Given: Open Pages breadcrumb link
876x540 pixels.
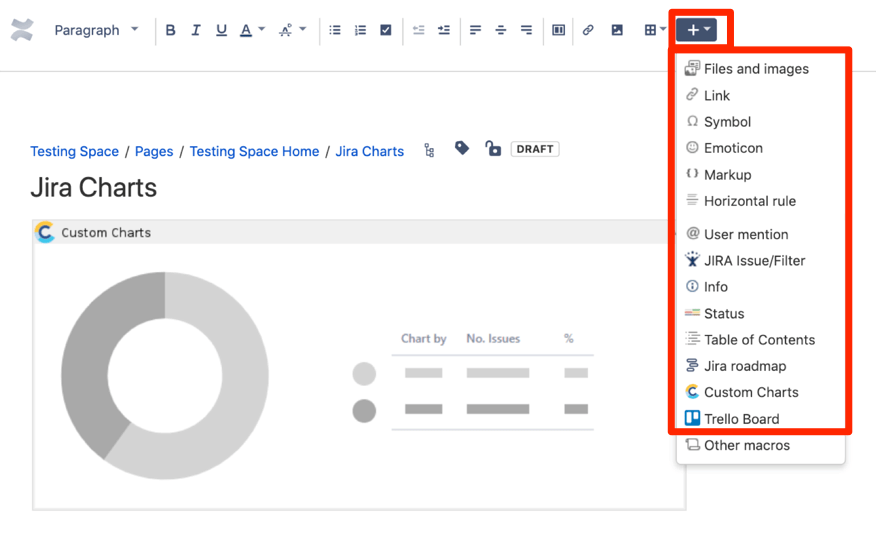Looking at the screenshot, I should point(154,151).
